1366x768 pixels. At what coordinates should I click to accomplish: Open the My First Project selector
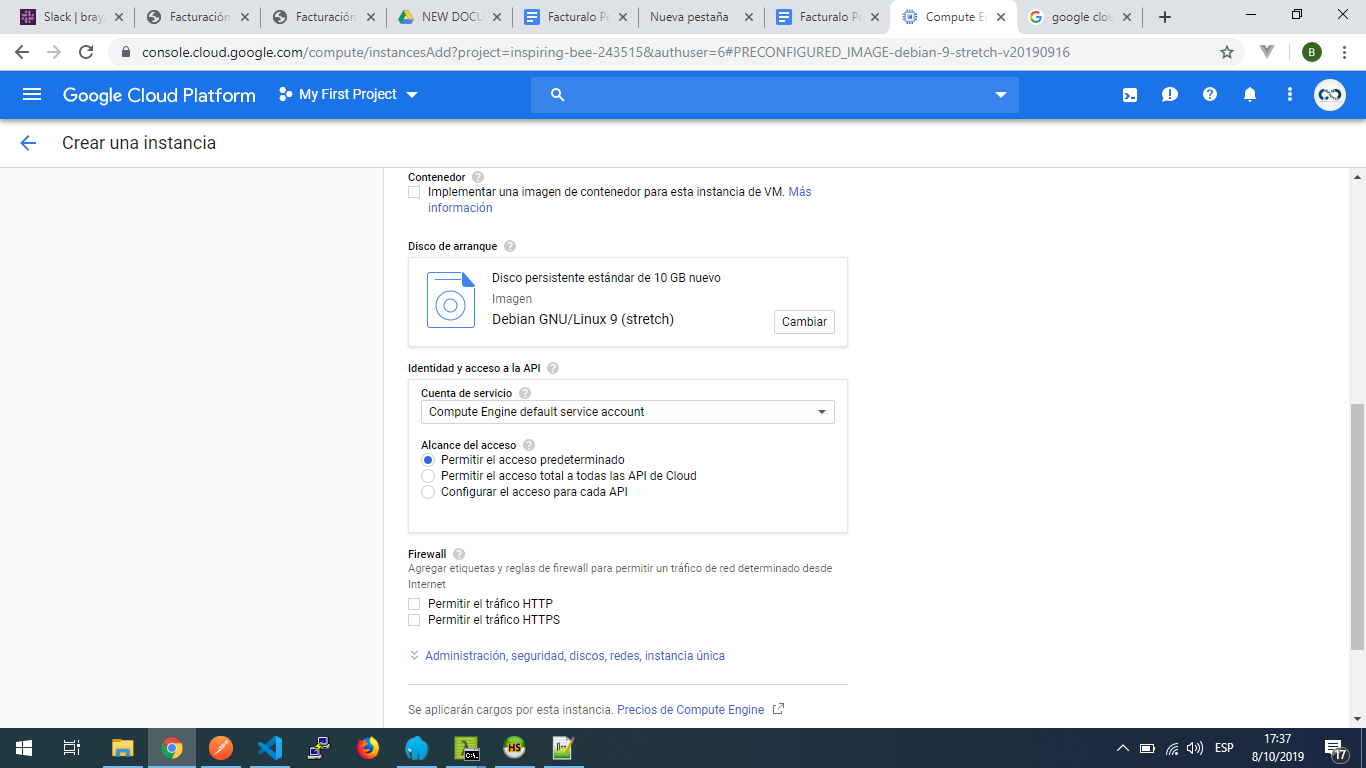point(348,95)
